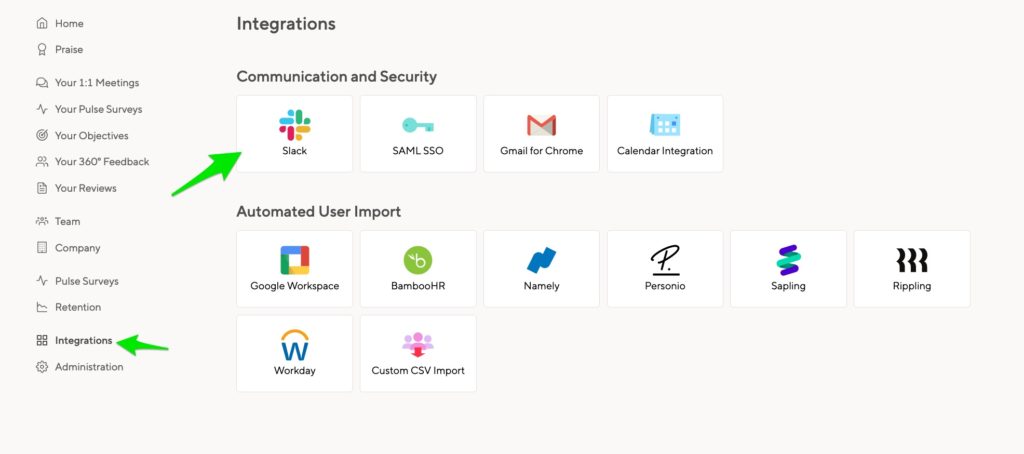This screenshot has width=1024, height=454.
Task: Choose the Namely label
Action: (x=541, y=286)
